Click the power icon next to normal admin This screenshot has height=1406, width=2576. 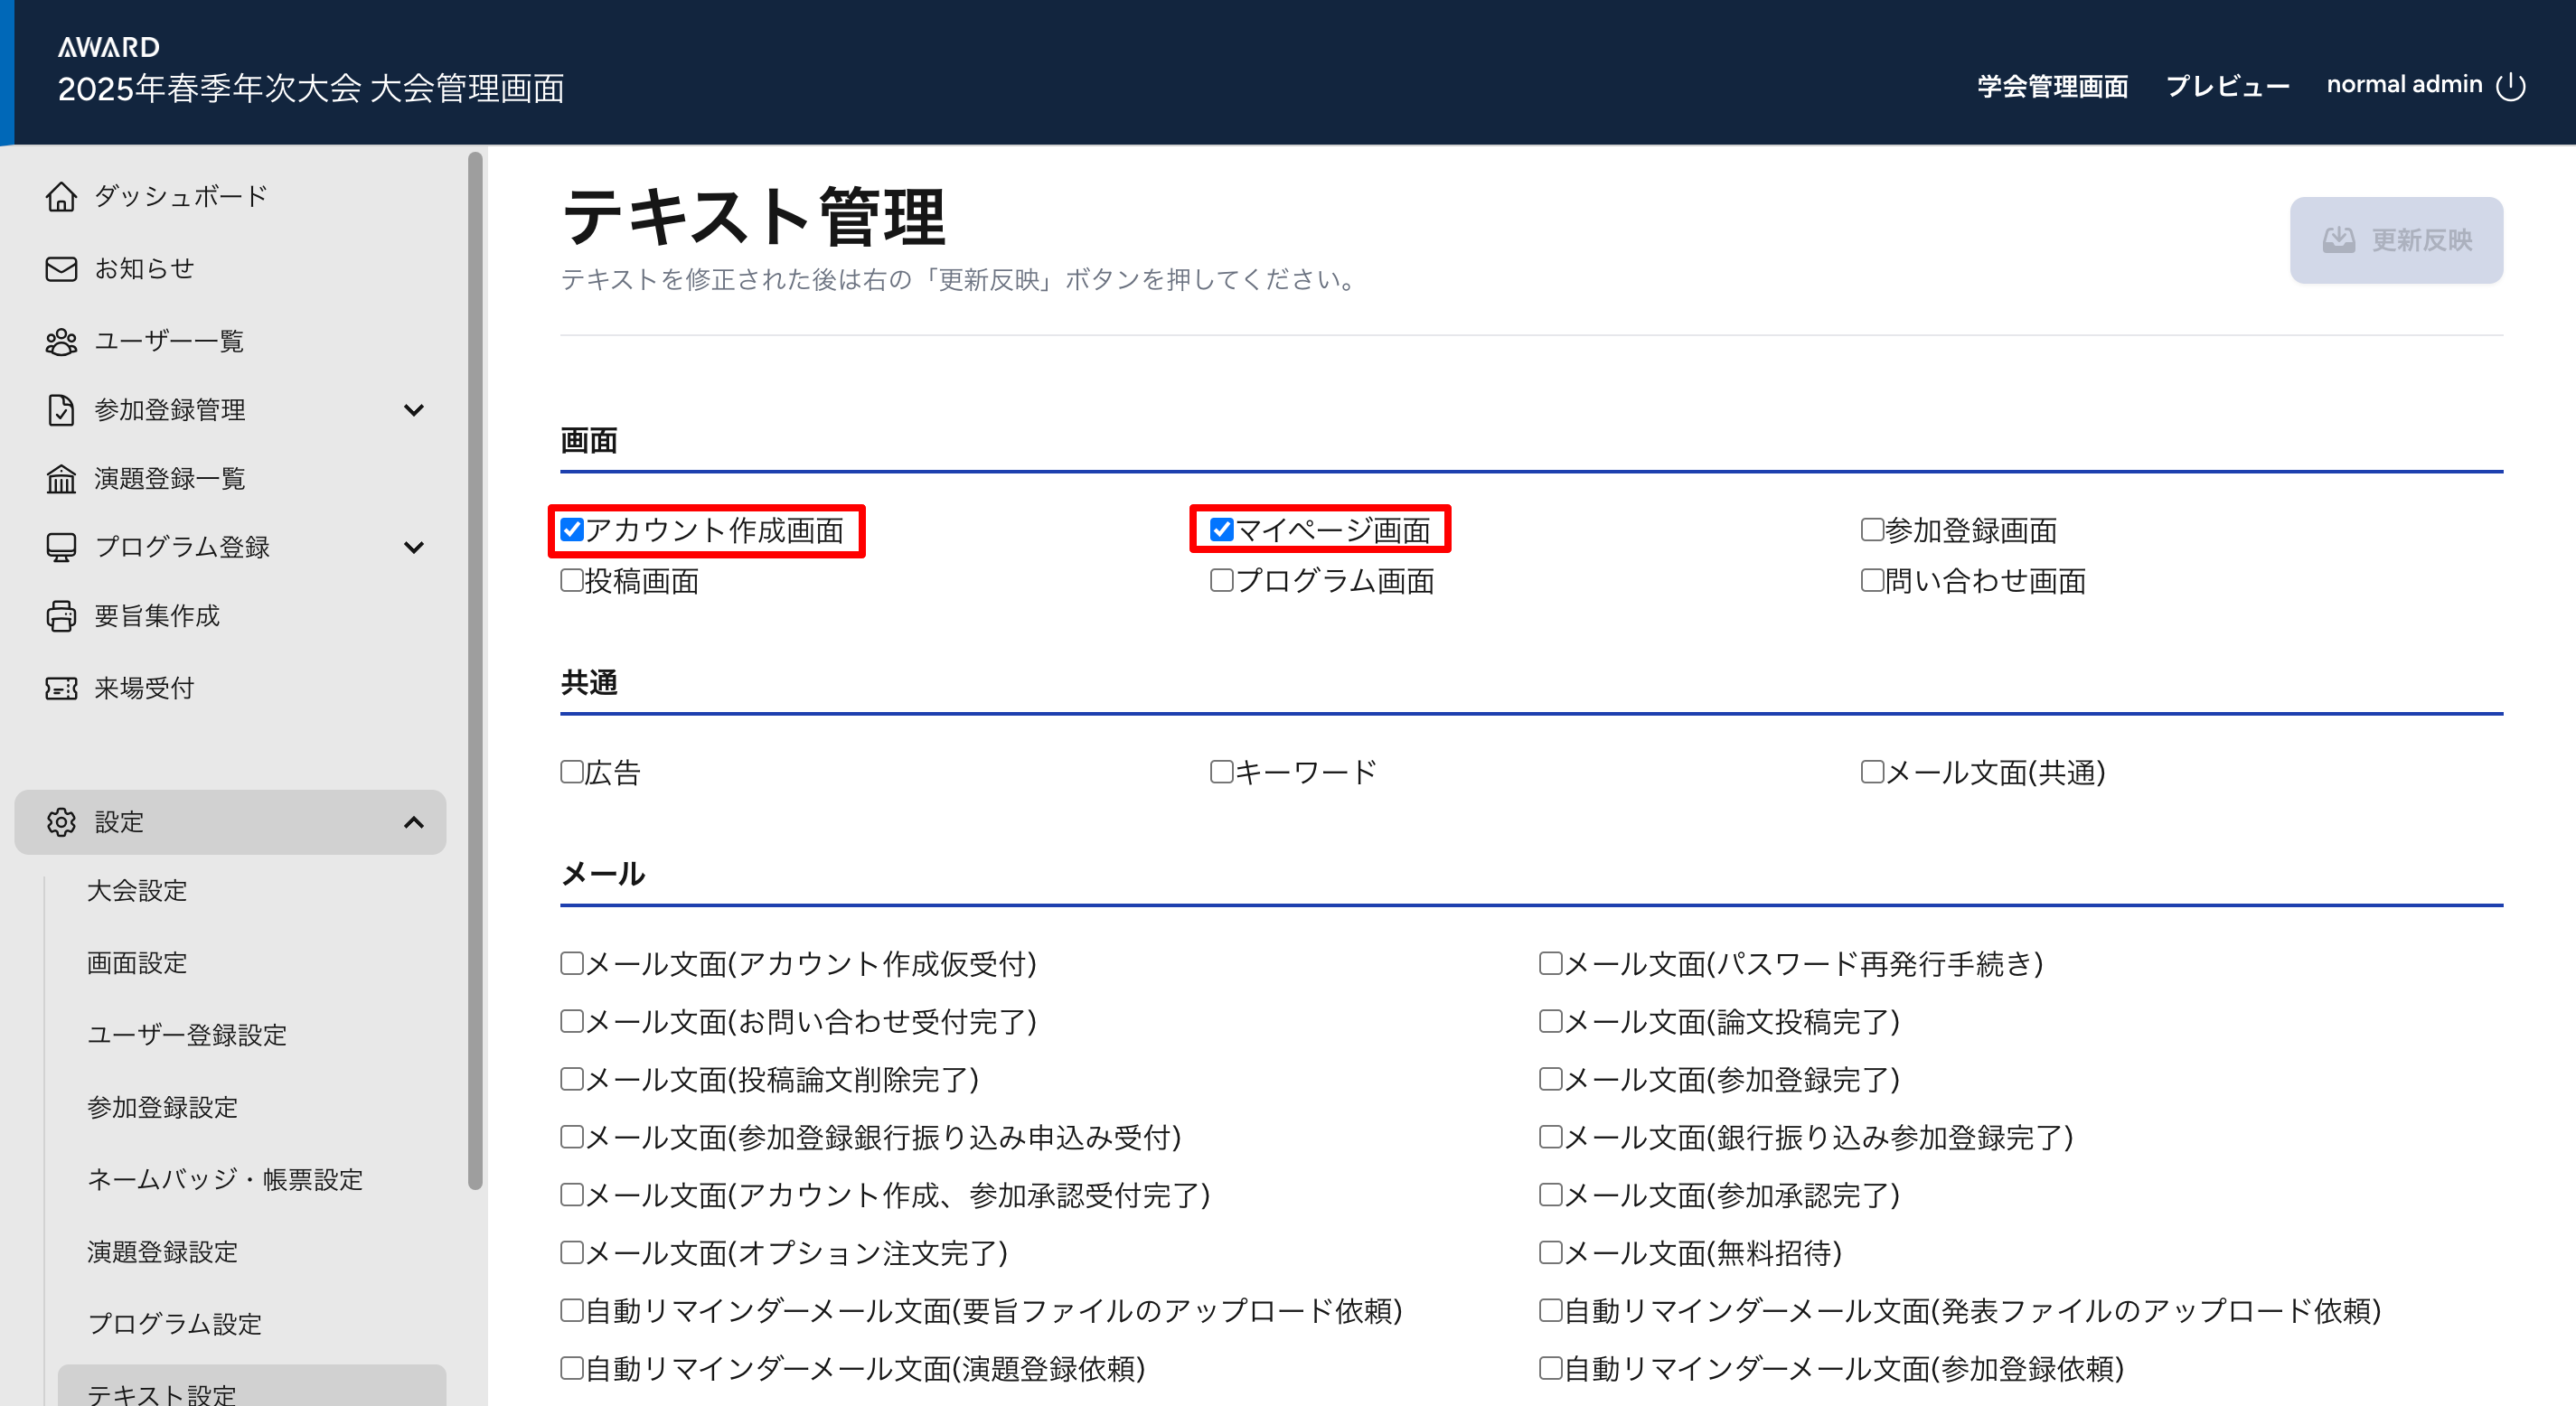pyautogui.click(x=2510, y=86)
